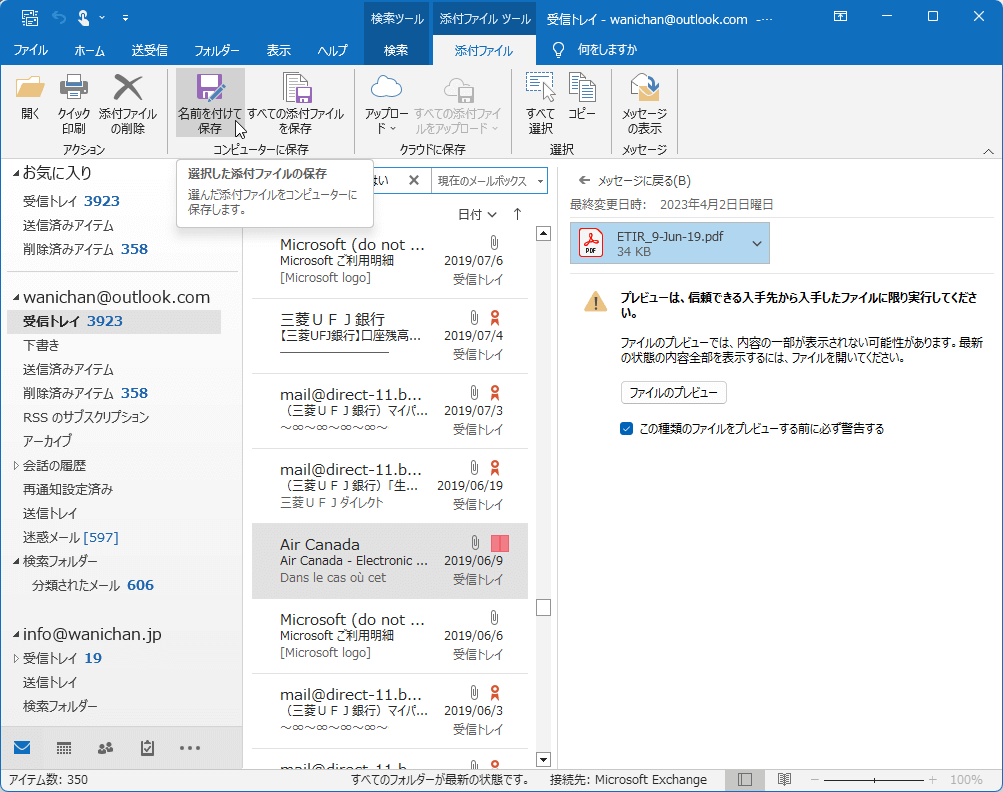Open the 表示 ribbon tab

coord(278,51)
